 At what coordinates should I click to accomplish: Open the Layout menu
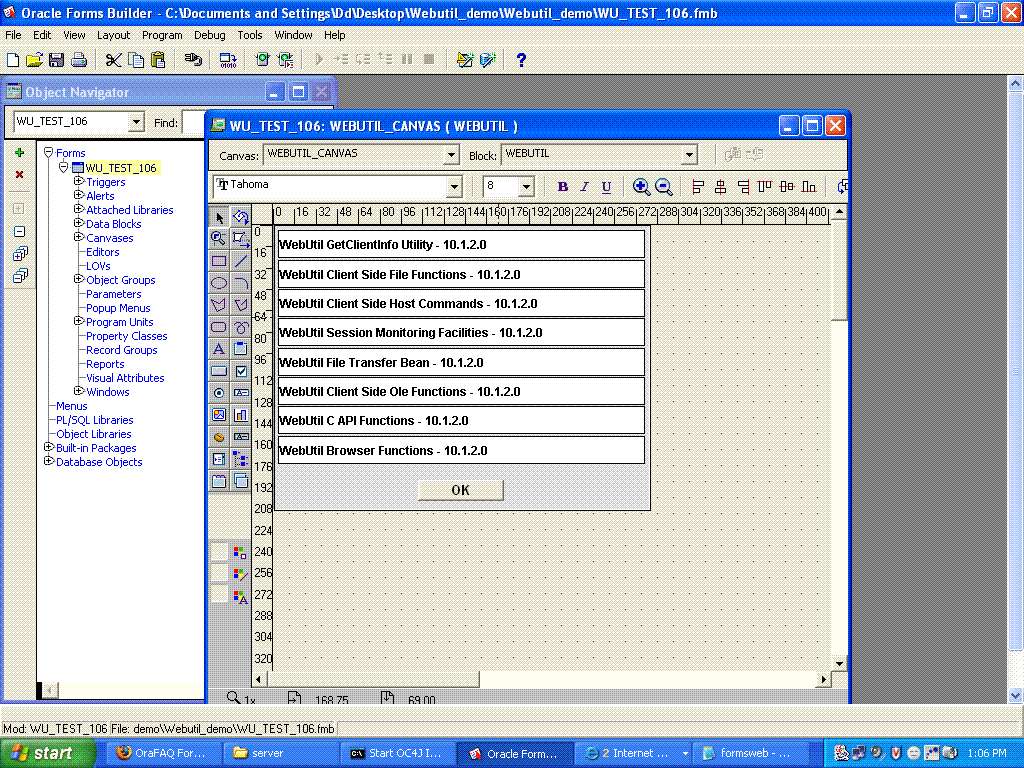tap(114, 35)
